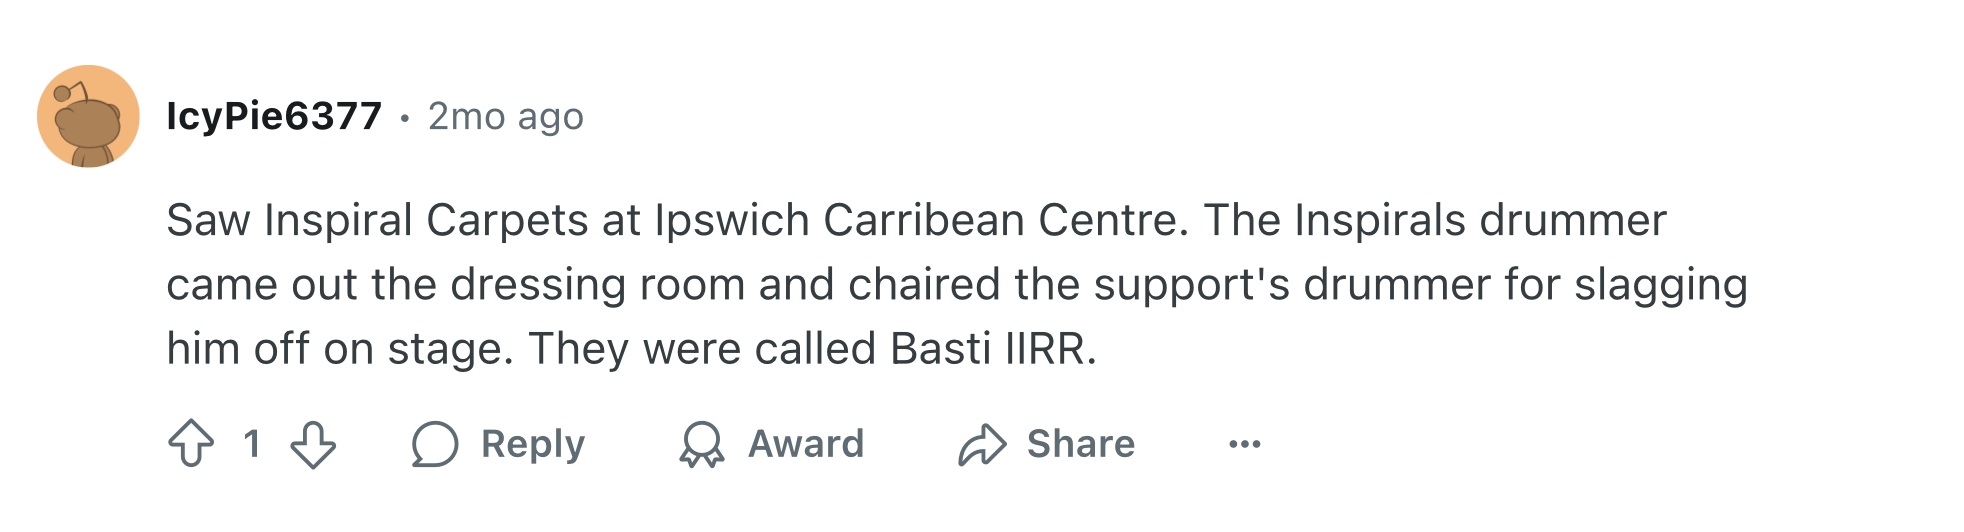Click the Share button label
The height and width of the screenshot is (532, 1964).
[1080, 444]
